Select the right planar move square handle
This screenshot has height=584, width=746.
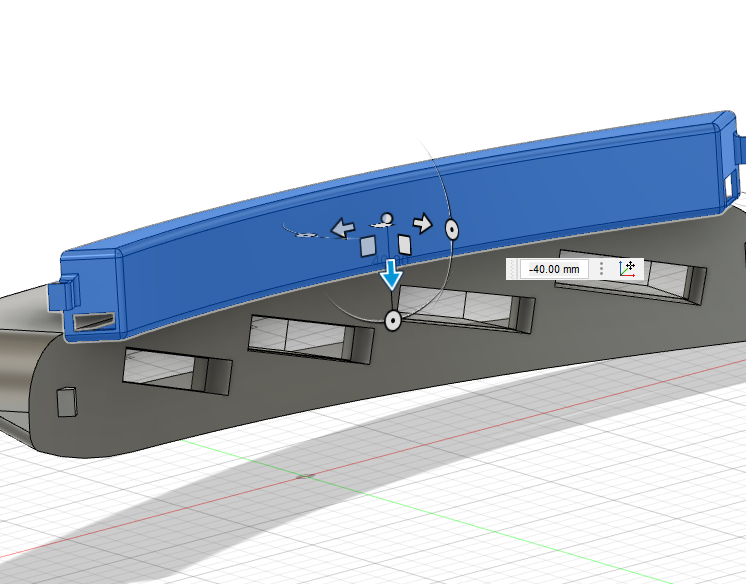point(405,245)
